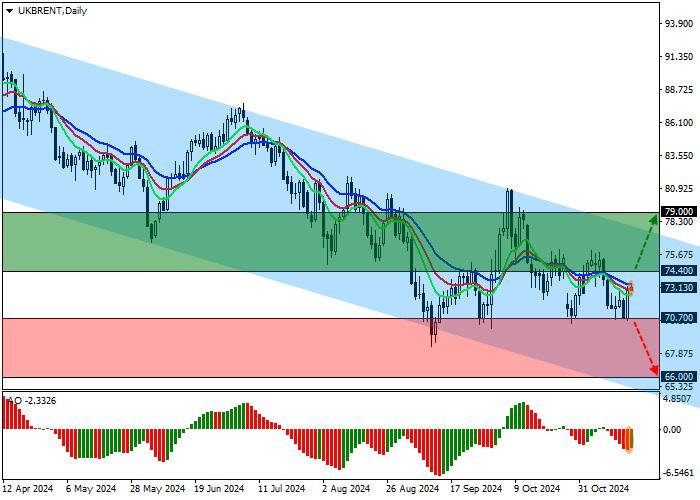Click the 11 Jul 2024 date label
Screen dimensions: 700x500
[x=282, y=489]
